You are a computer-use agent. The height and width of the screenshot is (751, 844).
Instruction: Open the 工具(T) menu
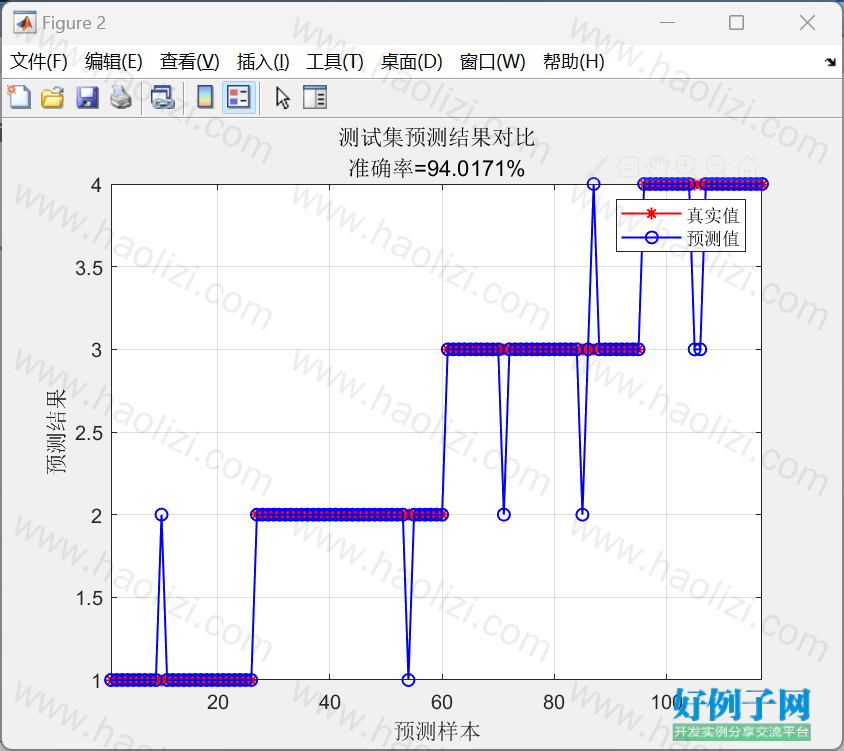tap(335, 62)
